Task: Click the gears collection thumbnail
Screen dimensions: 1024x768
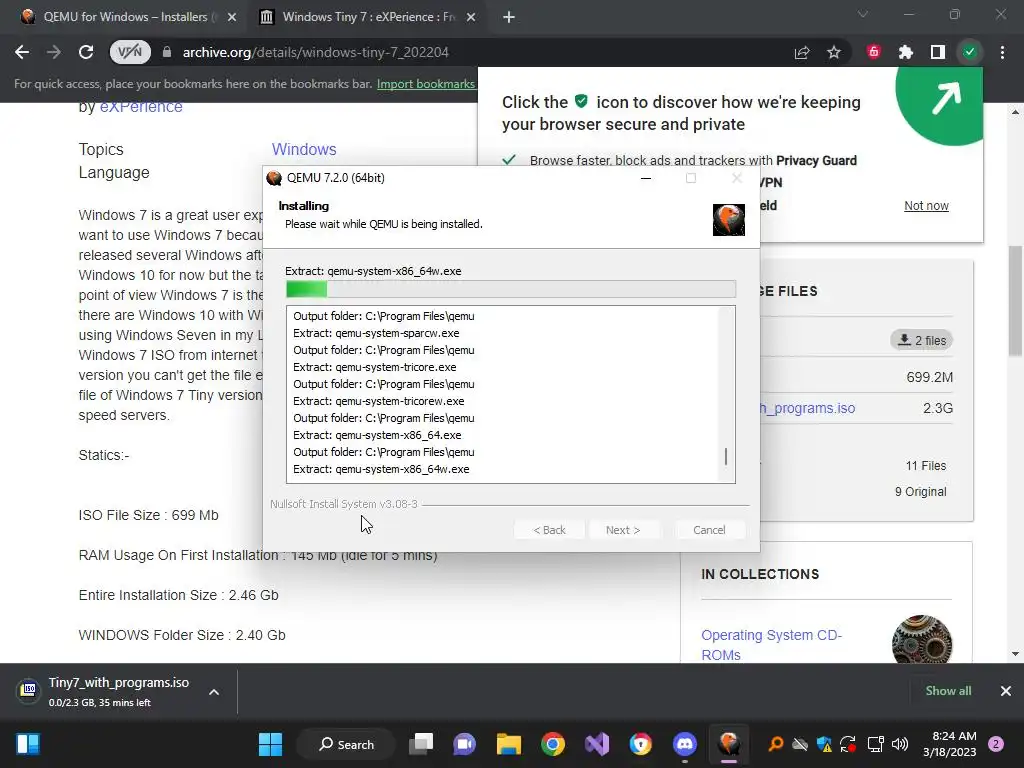Action: [921, 641]
